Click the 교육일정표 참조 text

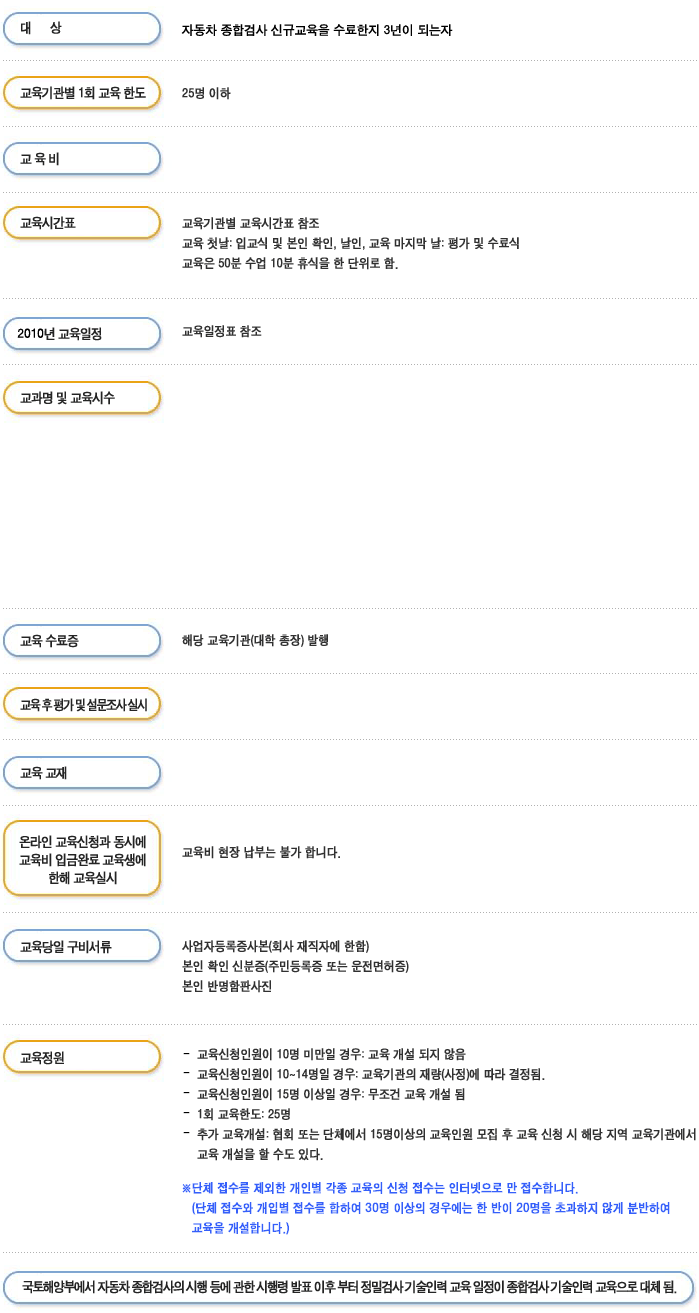(222, 331)
